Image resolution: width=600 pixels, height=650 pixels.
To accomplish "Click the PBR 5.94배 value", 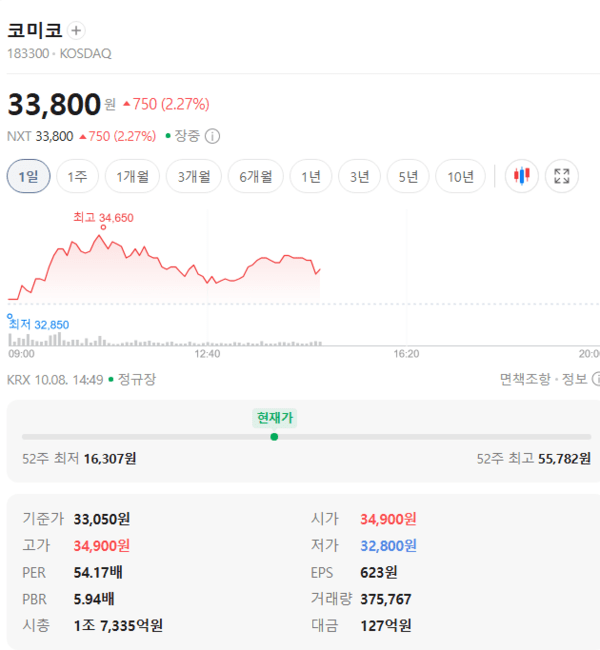I will pos(94,599).
